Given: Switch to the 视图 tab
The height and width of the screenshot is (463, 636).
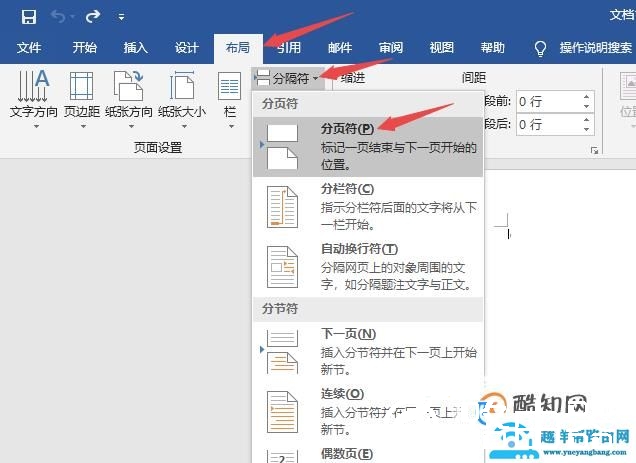Looking at the screenshot, I should point(442,48).
